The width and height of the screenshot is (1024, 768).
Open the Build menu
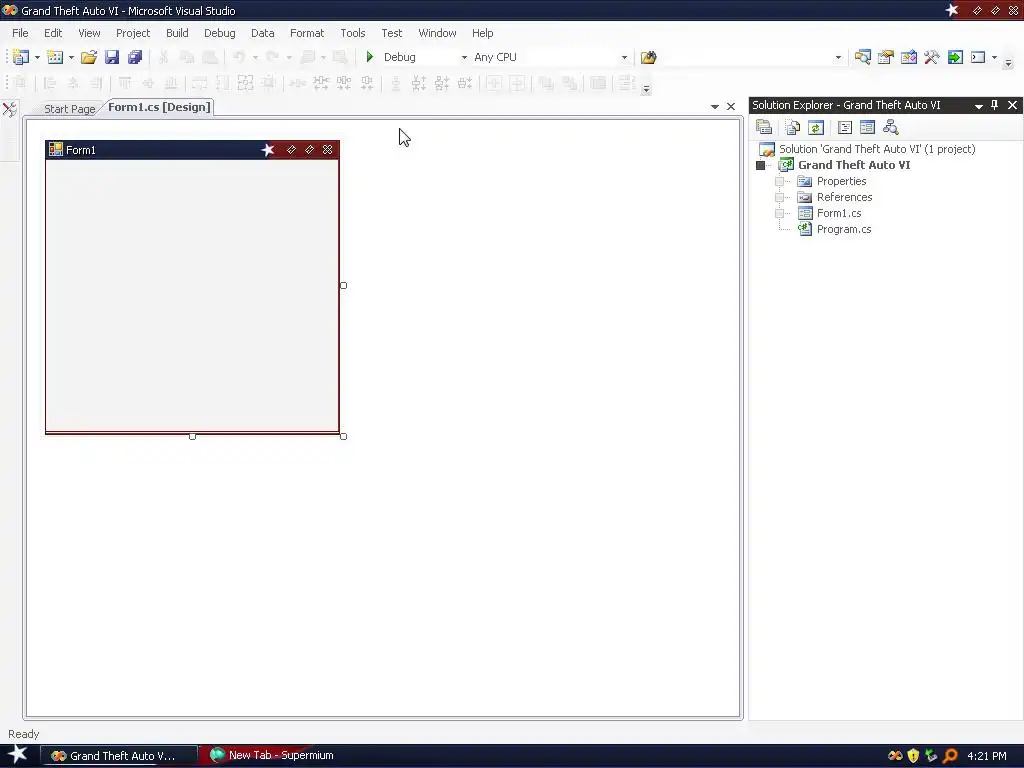[177, 33]
